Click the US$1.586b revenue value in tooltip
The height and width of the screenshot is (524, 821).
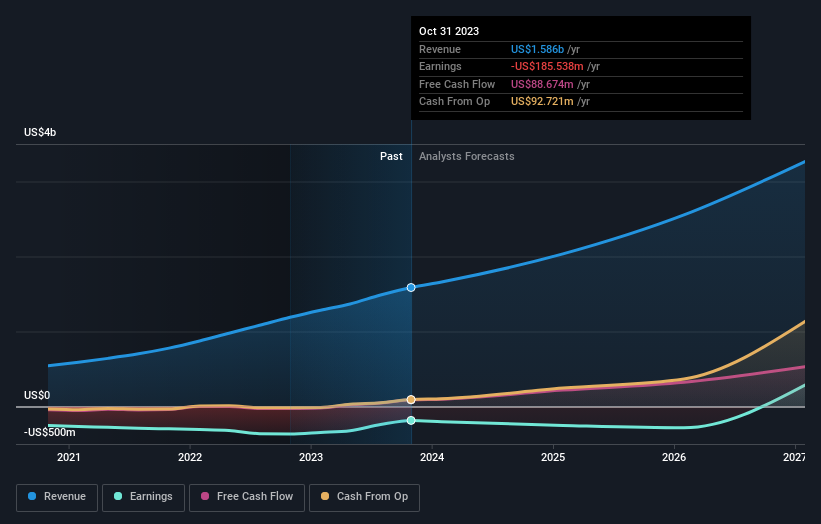(537, 49)
